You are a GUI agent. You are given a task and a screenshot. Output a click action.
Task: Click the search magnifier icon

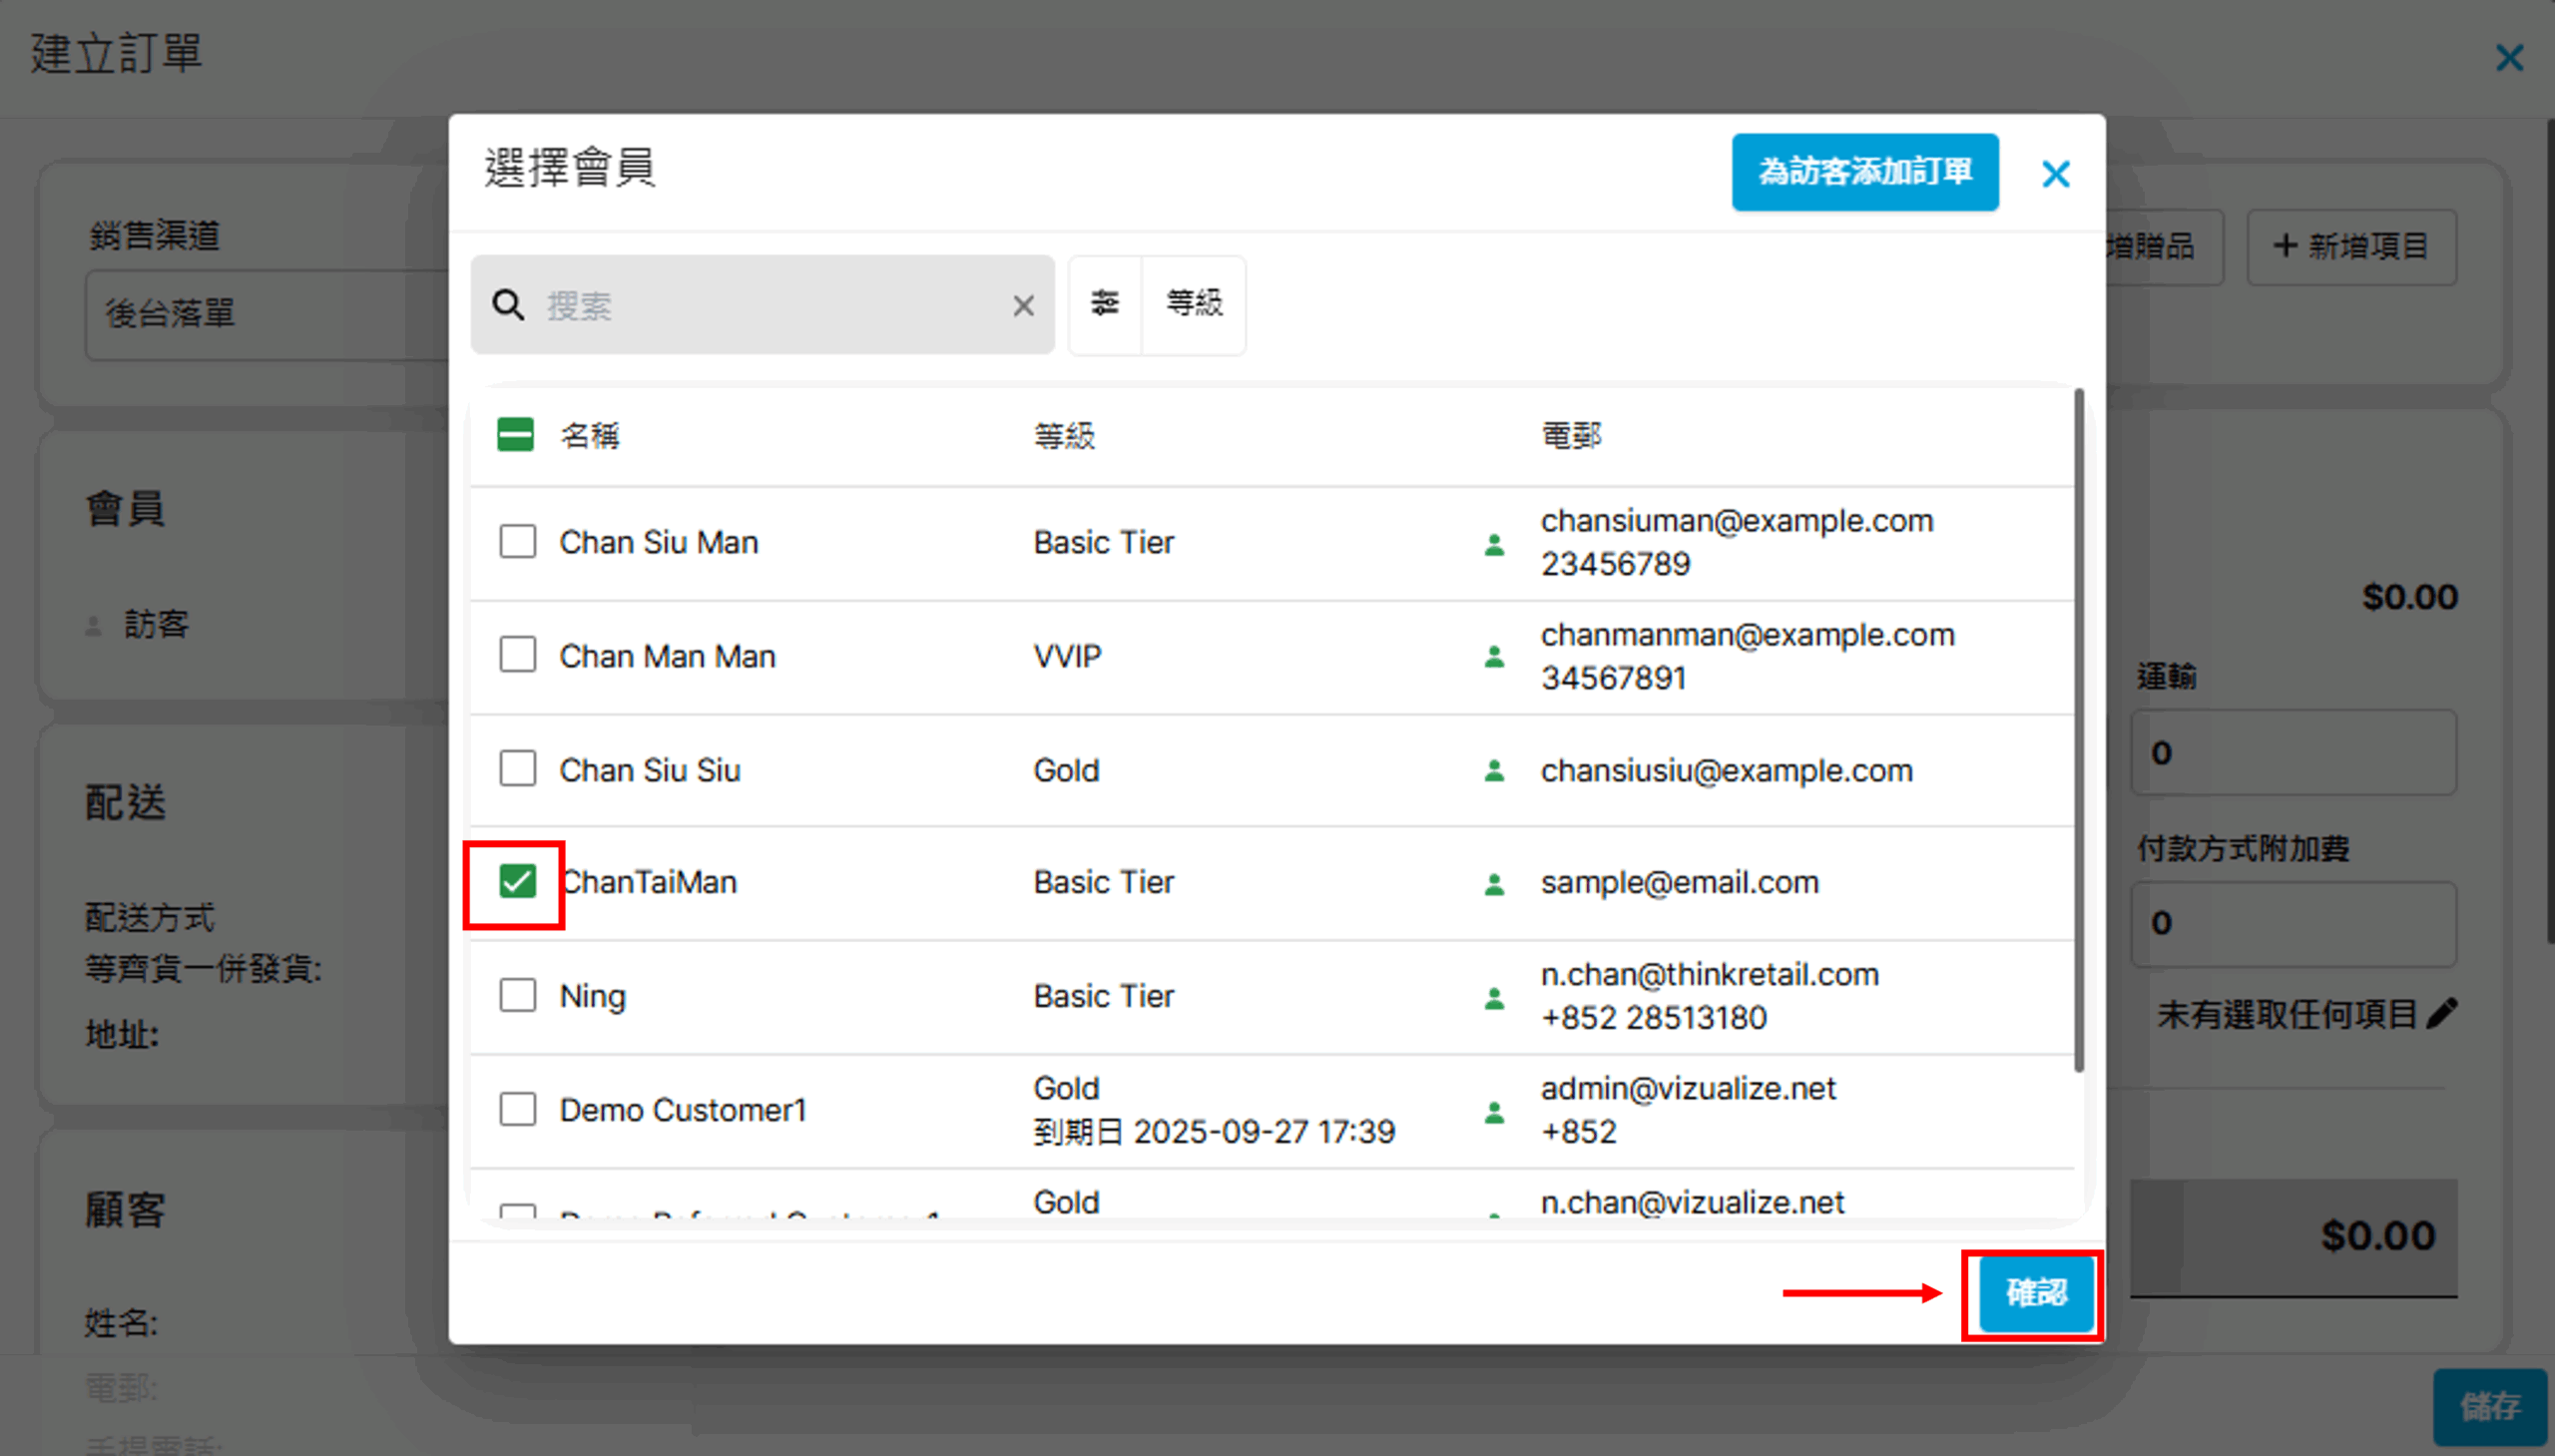pyautogui.click(x=508, y=305)
